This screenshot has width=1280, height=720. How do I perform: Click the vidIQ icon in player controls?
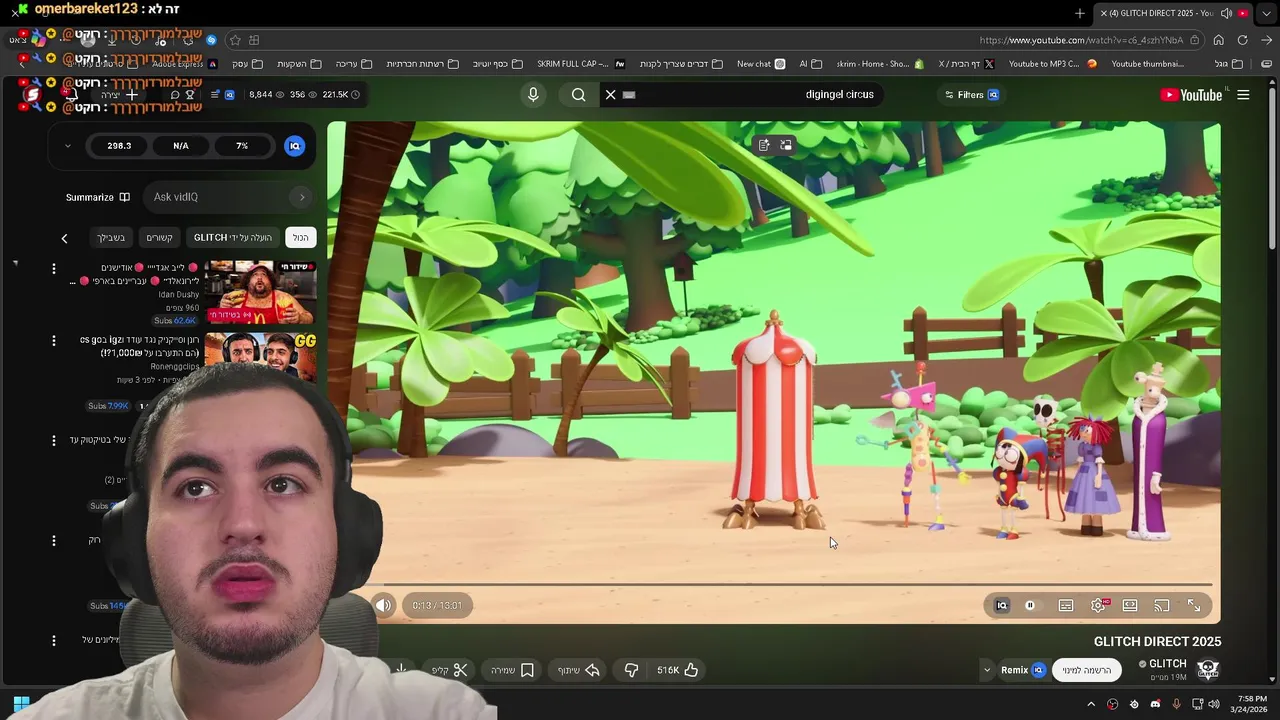coord(1002,605)
